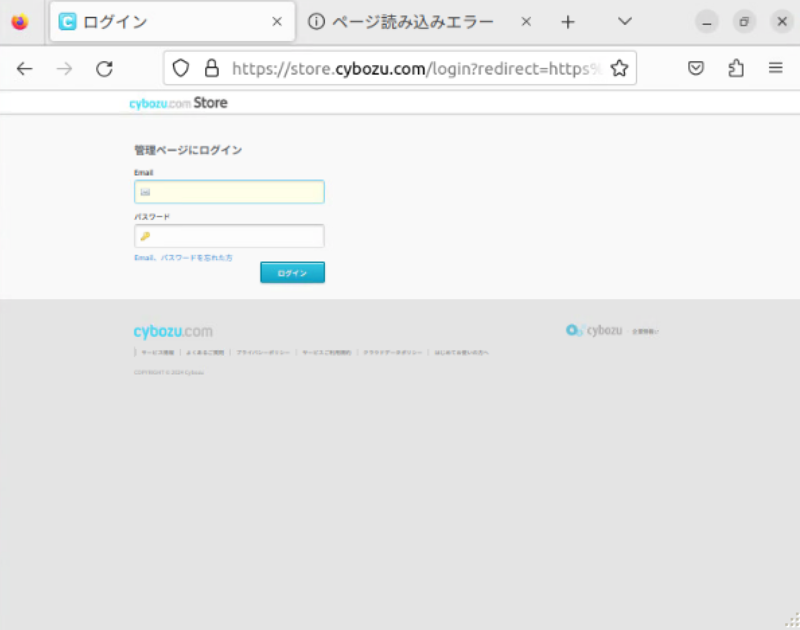Open the サービスご利用規約 footer link
This screenshot has width=800, height=630.
pyautogui.click(x=327, y=352)
